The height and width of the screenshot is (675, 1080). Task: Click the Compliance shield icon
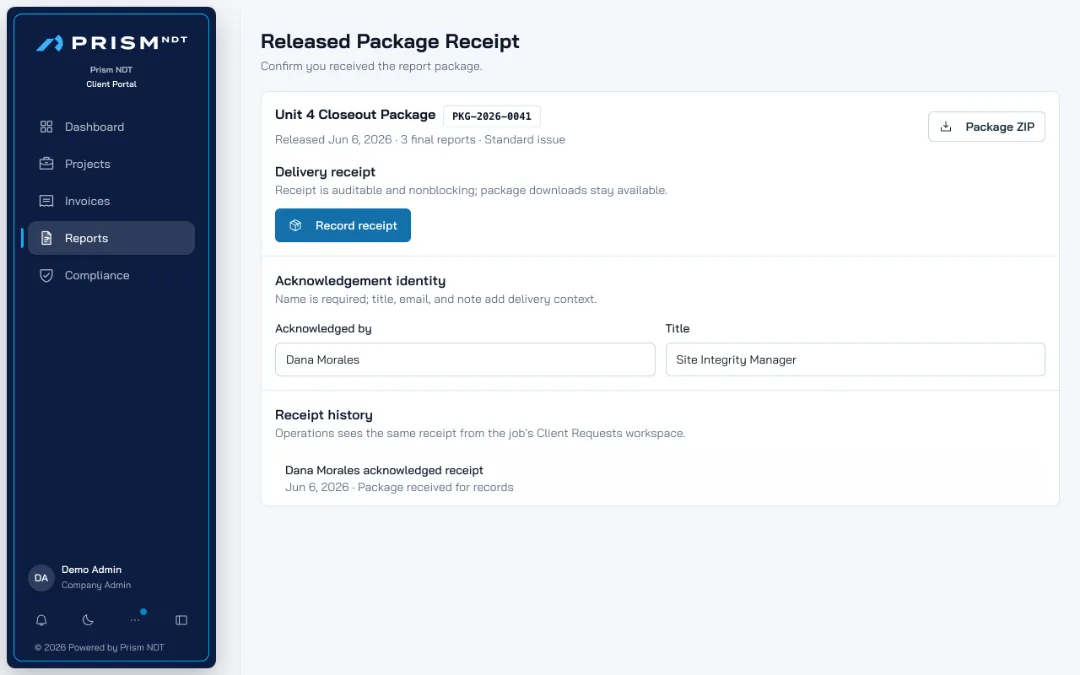[x=46, y=276]
